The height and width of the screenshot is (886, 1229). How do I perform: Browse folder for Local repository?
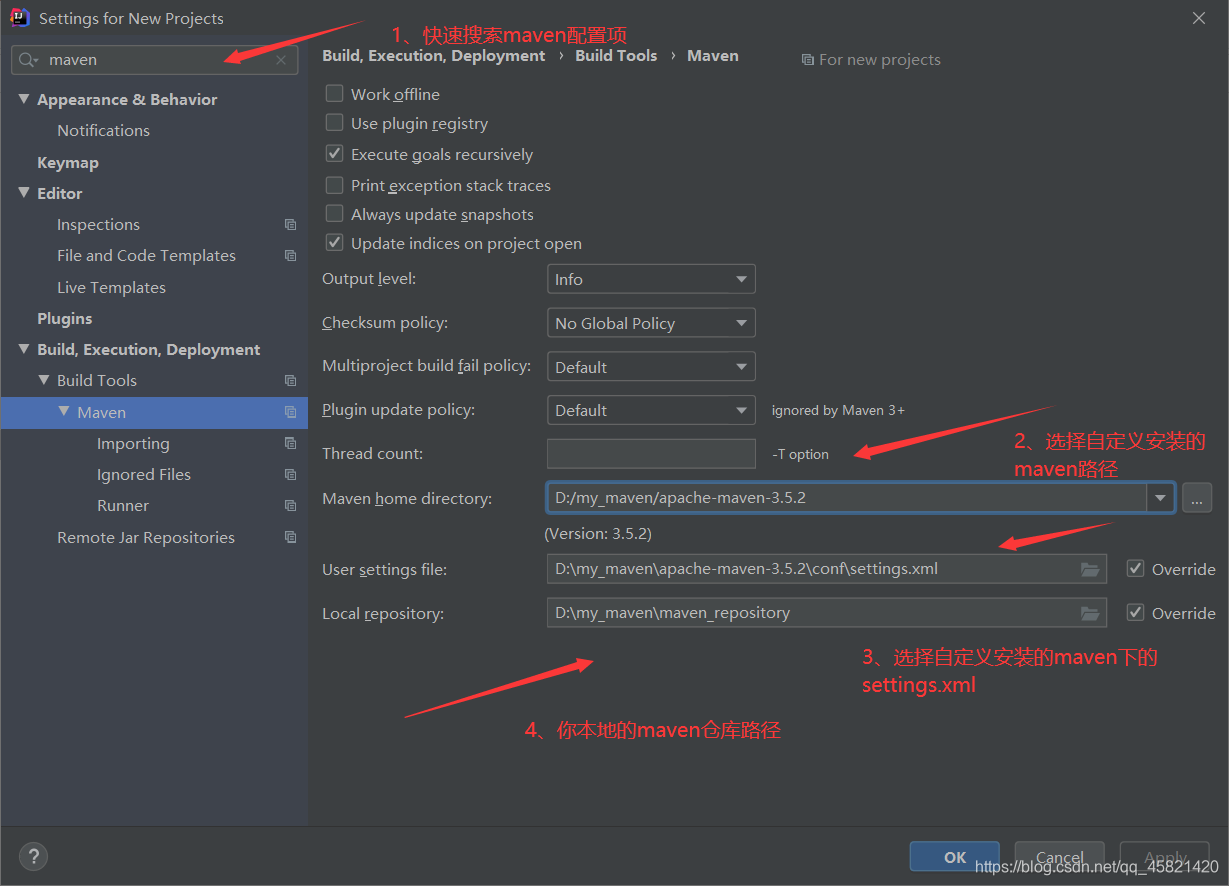(1090, 613)
